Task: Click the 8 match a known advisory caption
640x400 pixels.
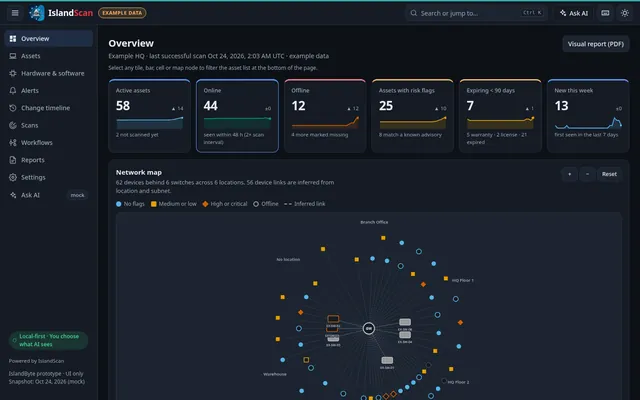Action: 410,135
